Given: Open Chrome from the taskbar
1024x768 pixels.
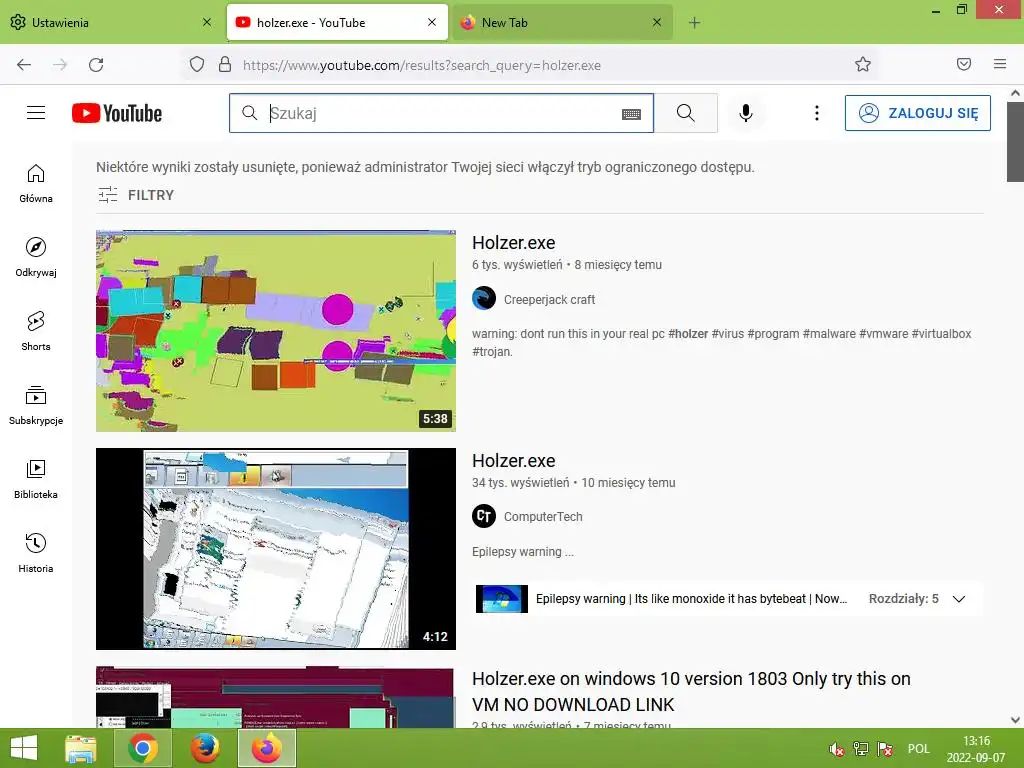Looking at the screenshot, I should point(142,748).
